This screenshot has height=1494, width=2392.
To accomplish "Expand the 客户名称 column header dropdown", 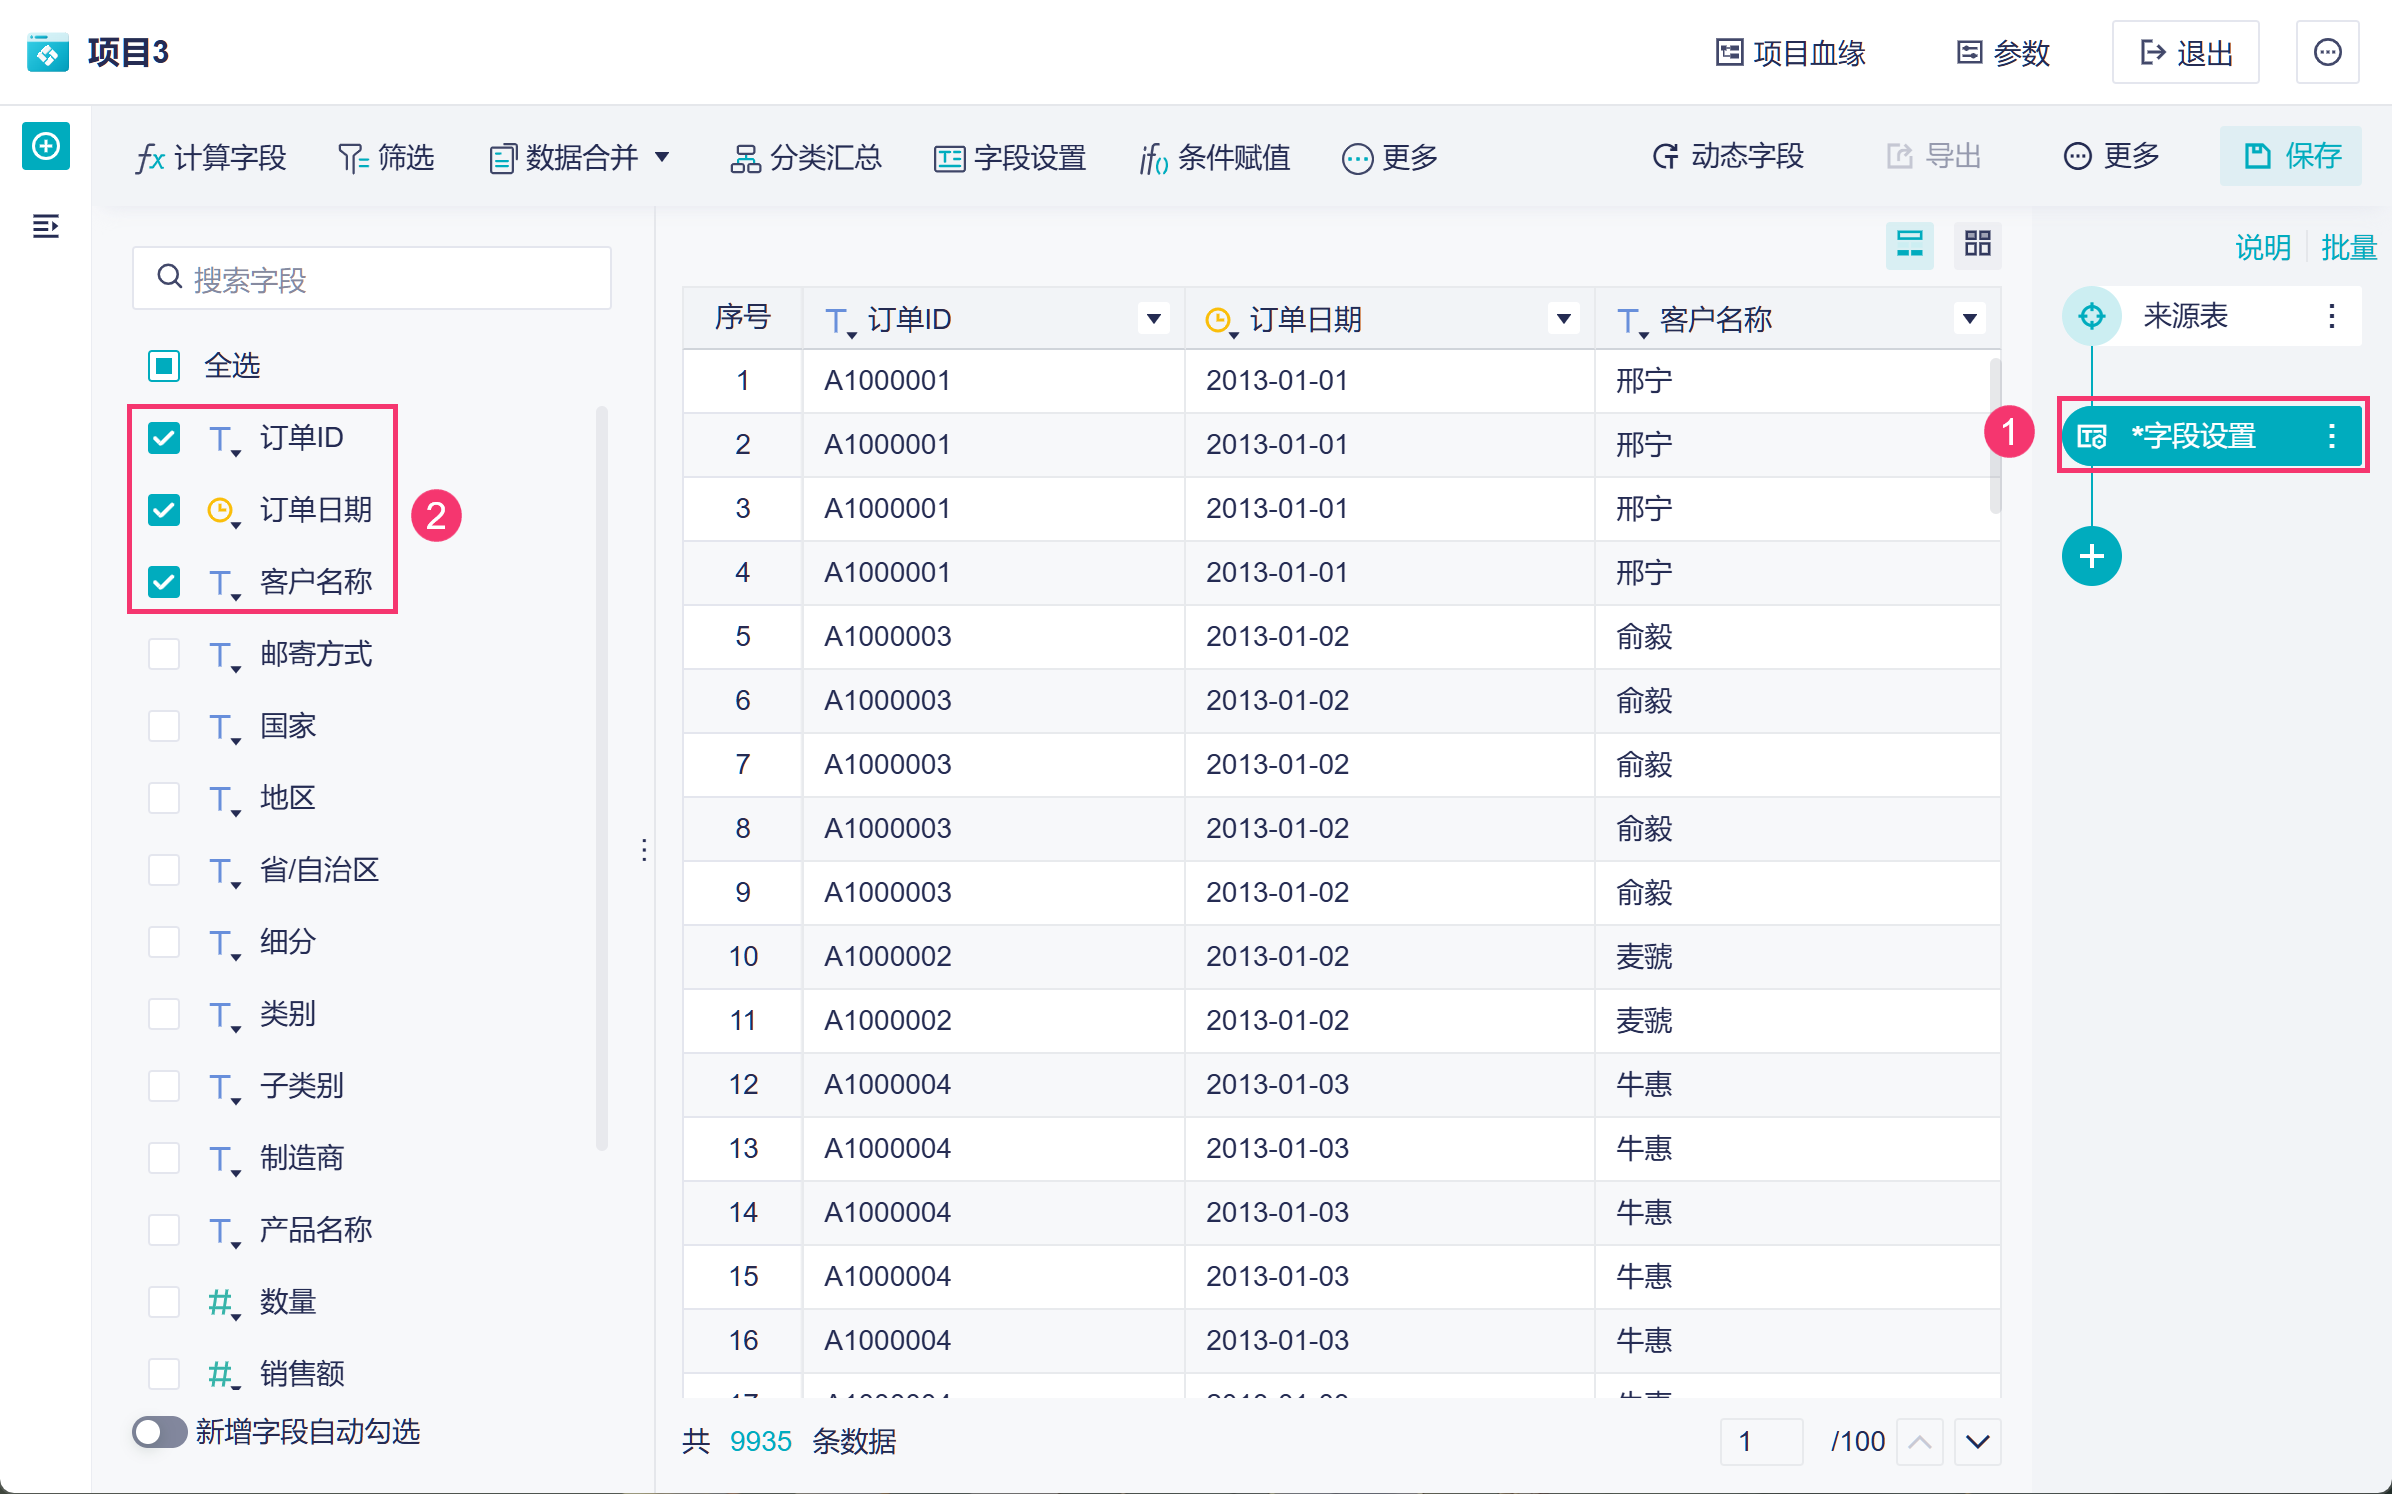I will tap(1969, 319).
